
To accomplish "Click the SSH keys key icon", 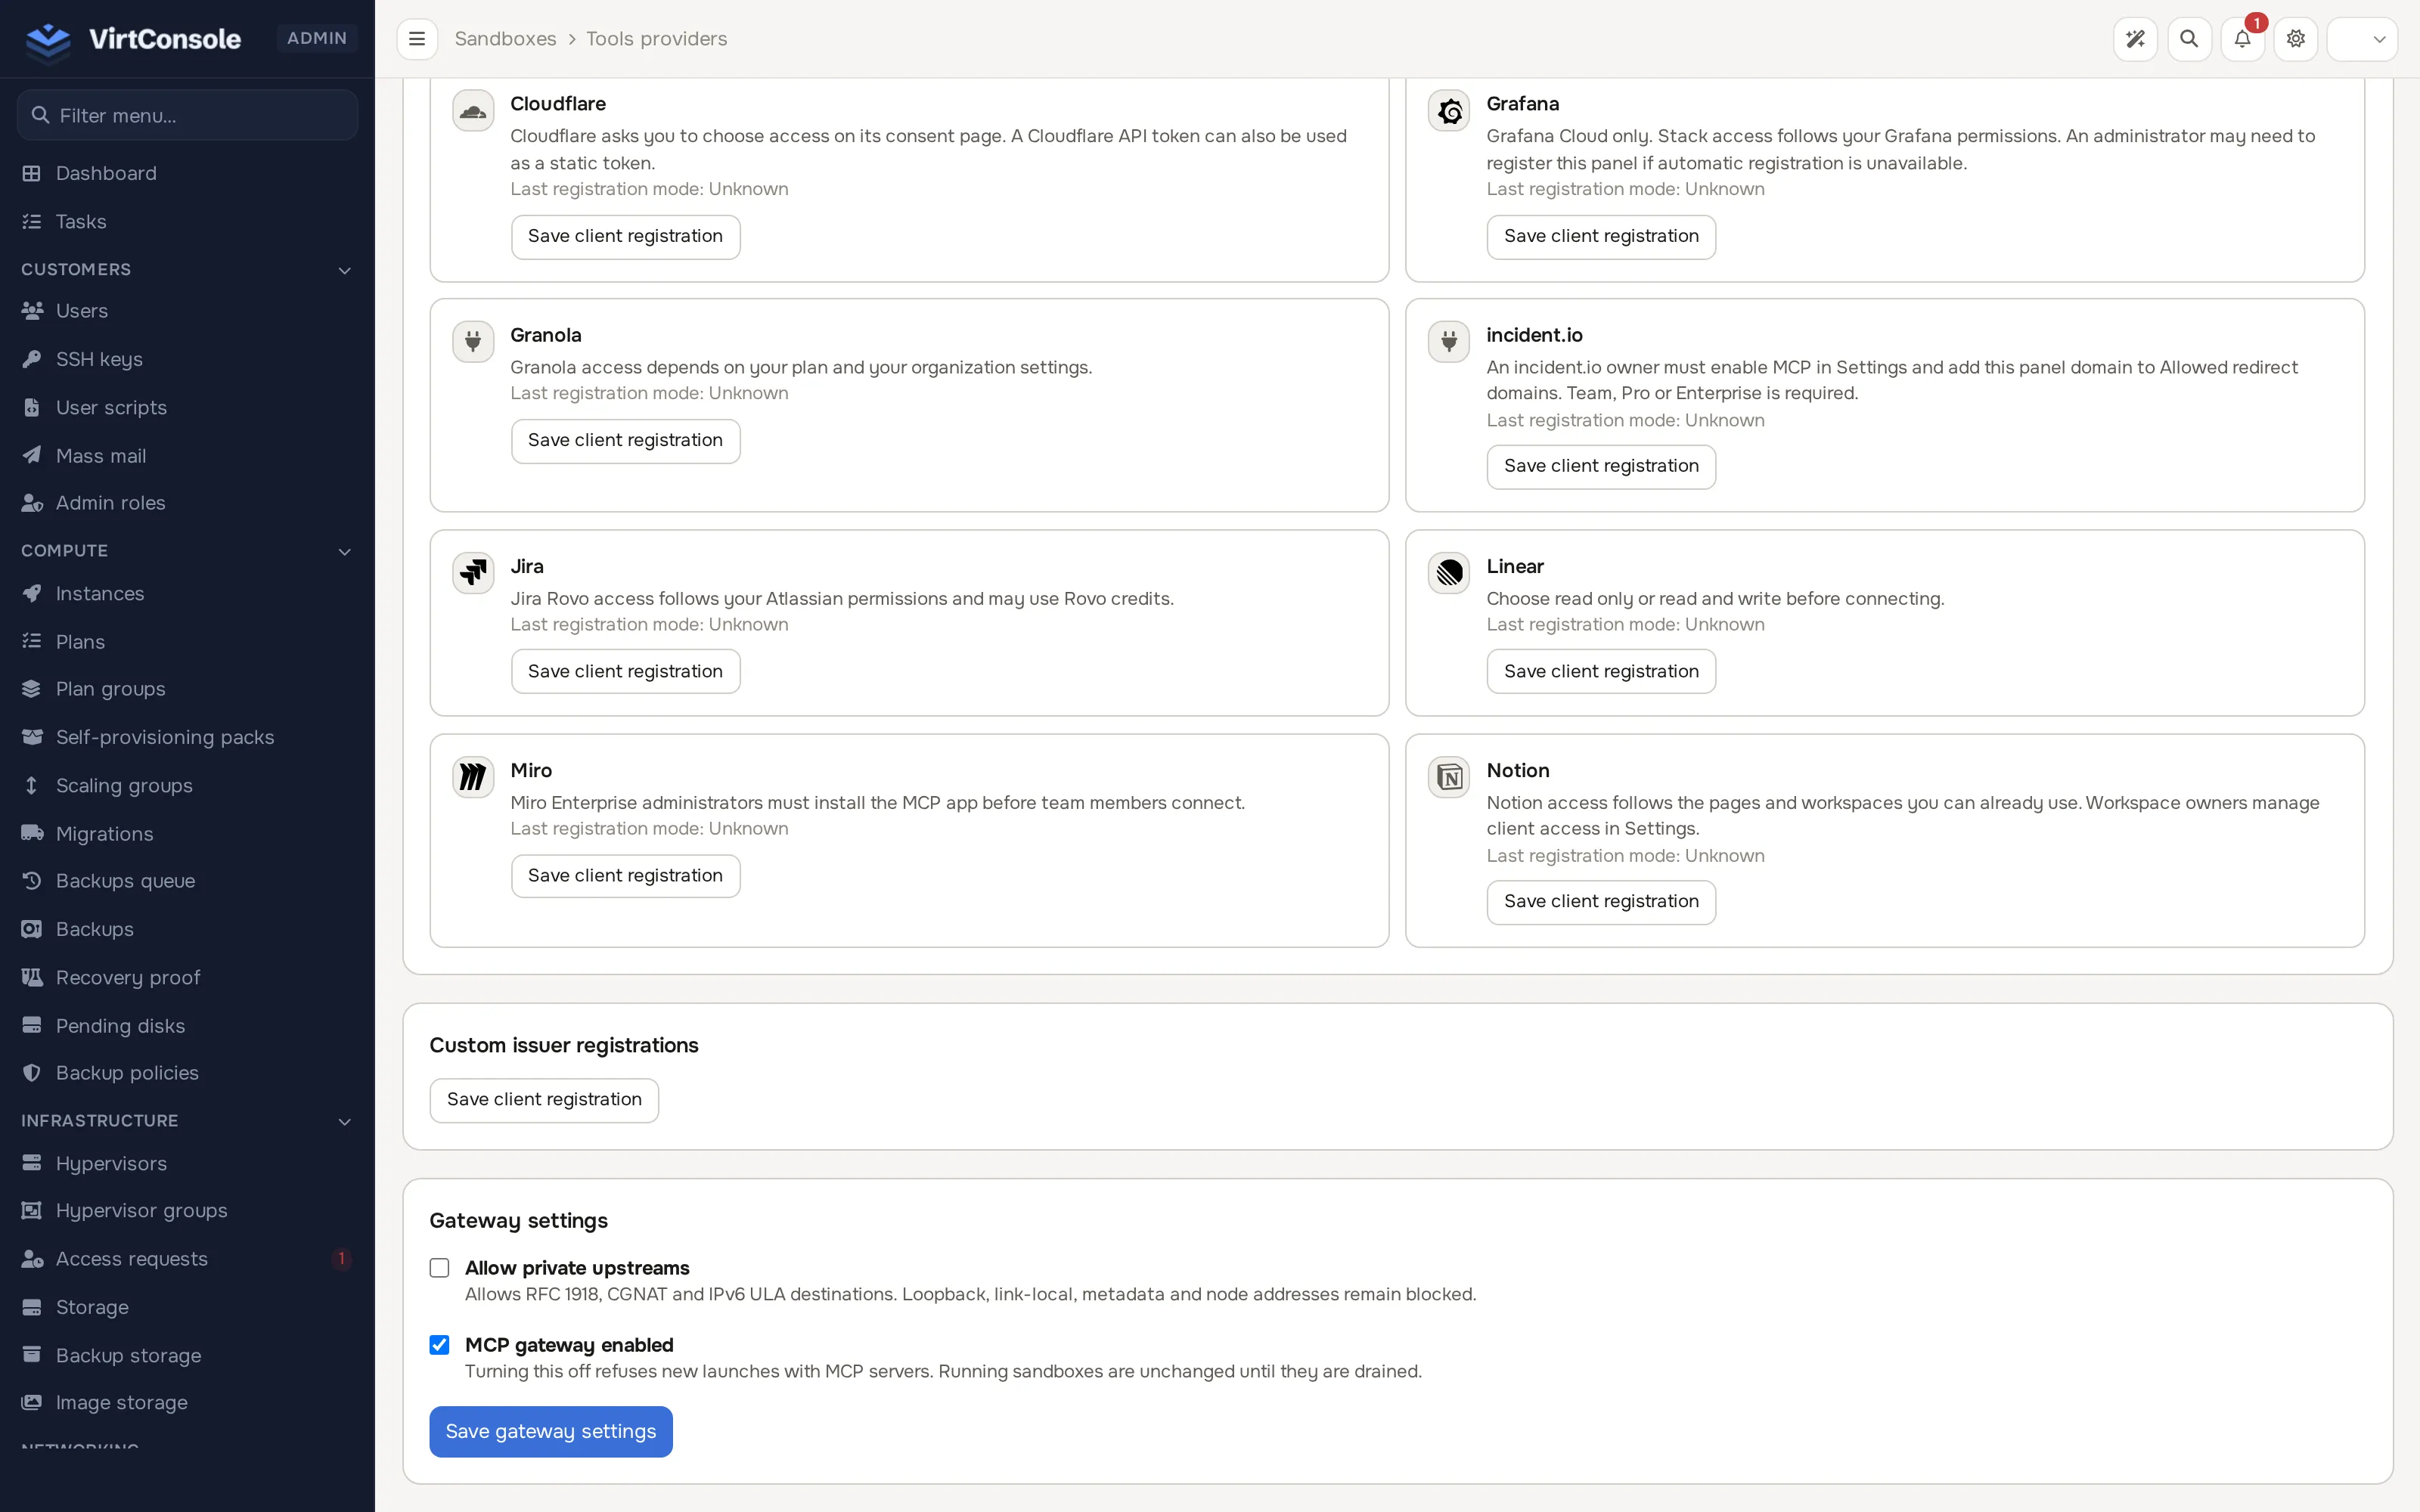I will tap(32, 359).
